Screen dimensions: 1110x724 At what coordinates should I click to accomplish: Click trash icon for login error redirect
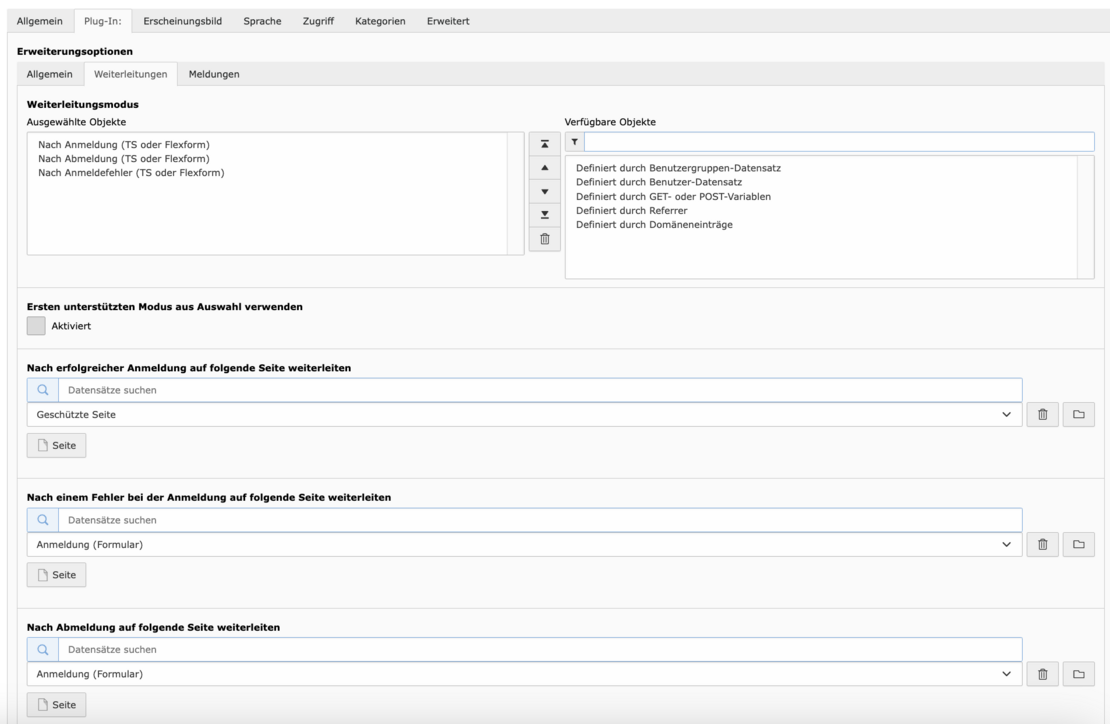[1041, 544]
